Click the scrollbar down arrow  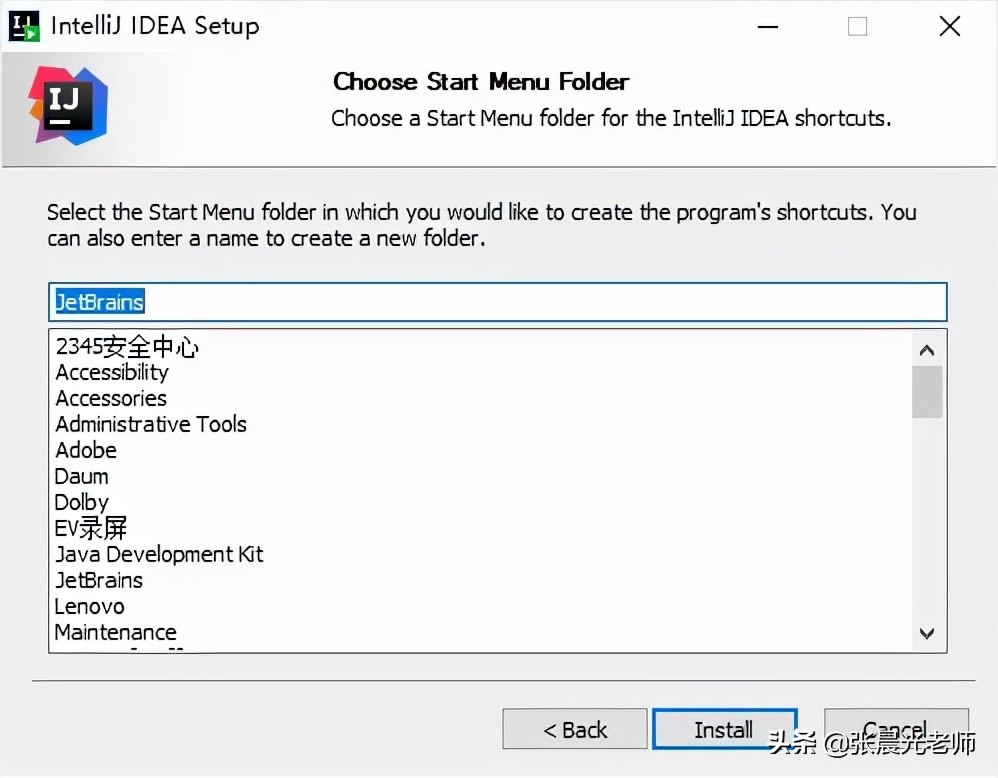tap(927, 633)
